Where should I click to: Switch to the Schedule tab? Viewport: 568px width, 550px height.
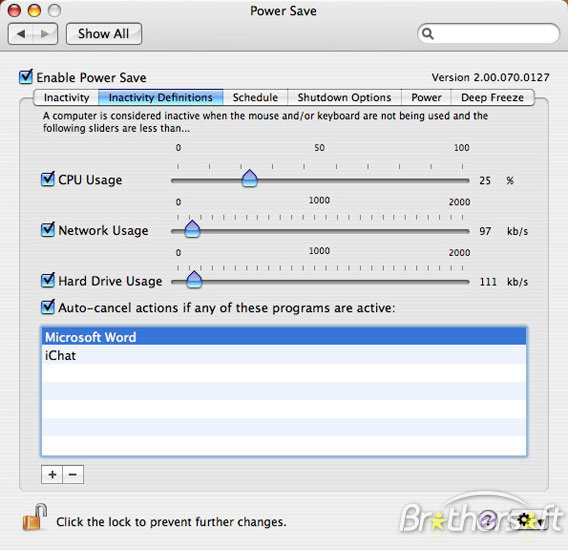(x=255, y=97)
